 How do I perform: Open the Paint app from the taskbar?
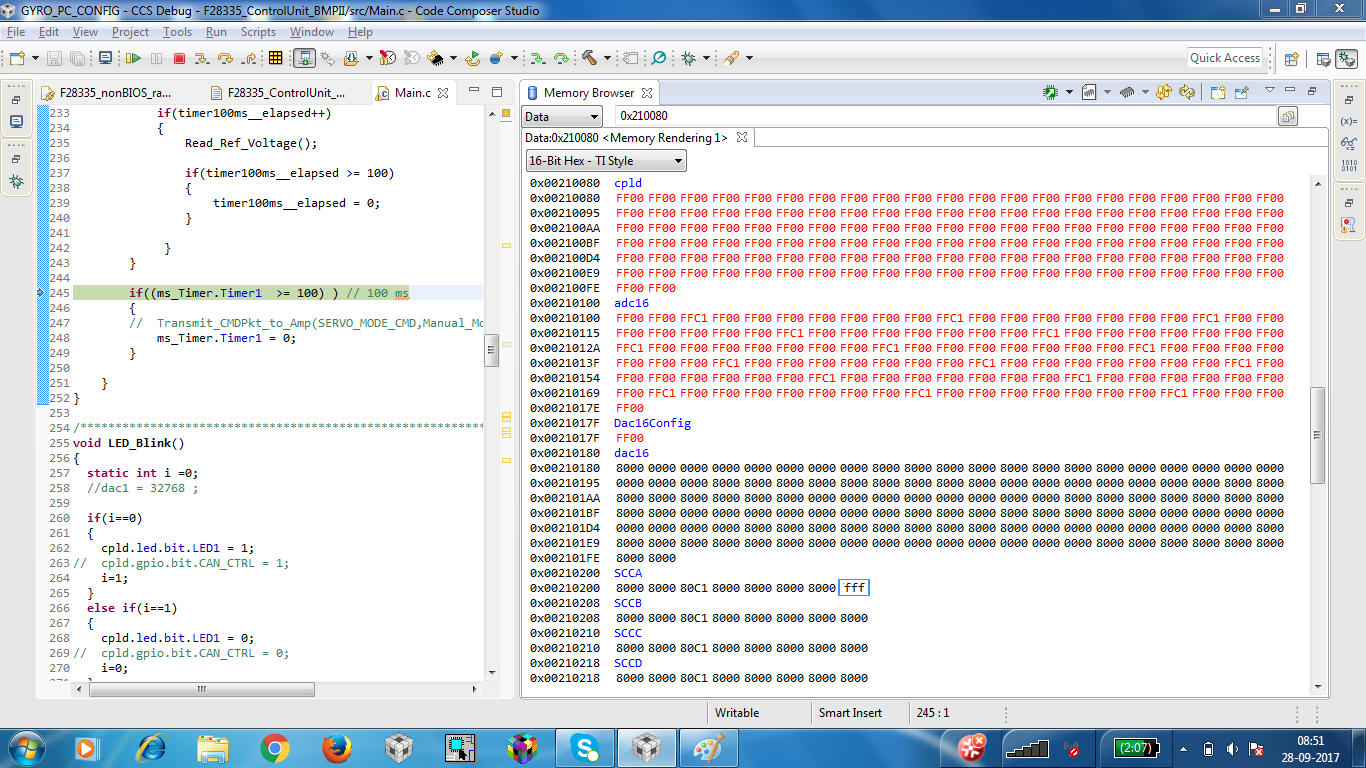pos(709,747)
